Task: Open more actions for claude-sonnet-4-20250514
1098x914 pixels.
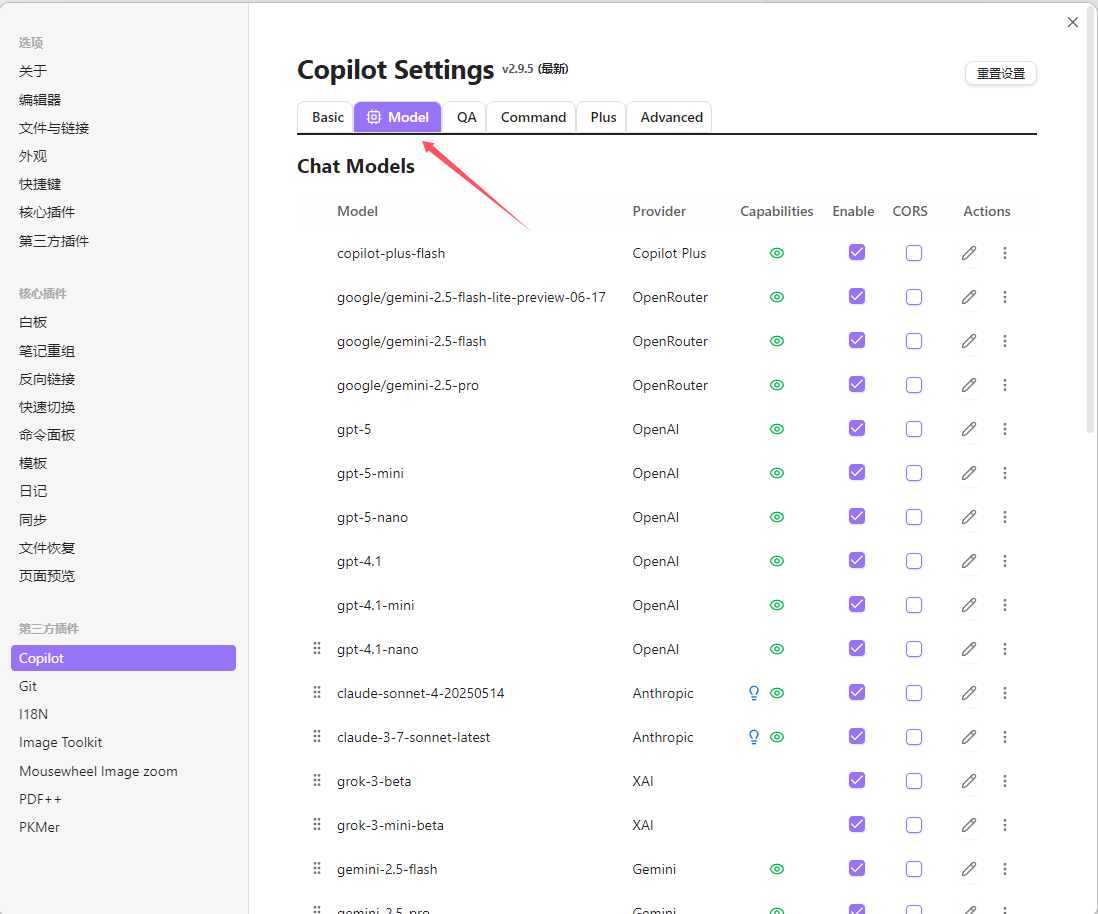Action: [x=1005, y=693]
